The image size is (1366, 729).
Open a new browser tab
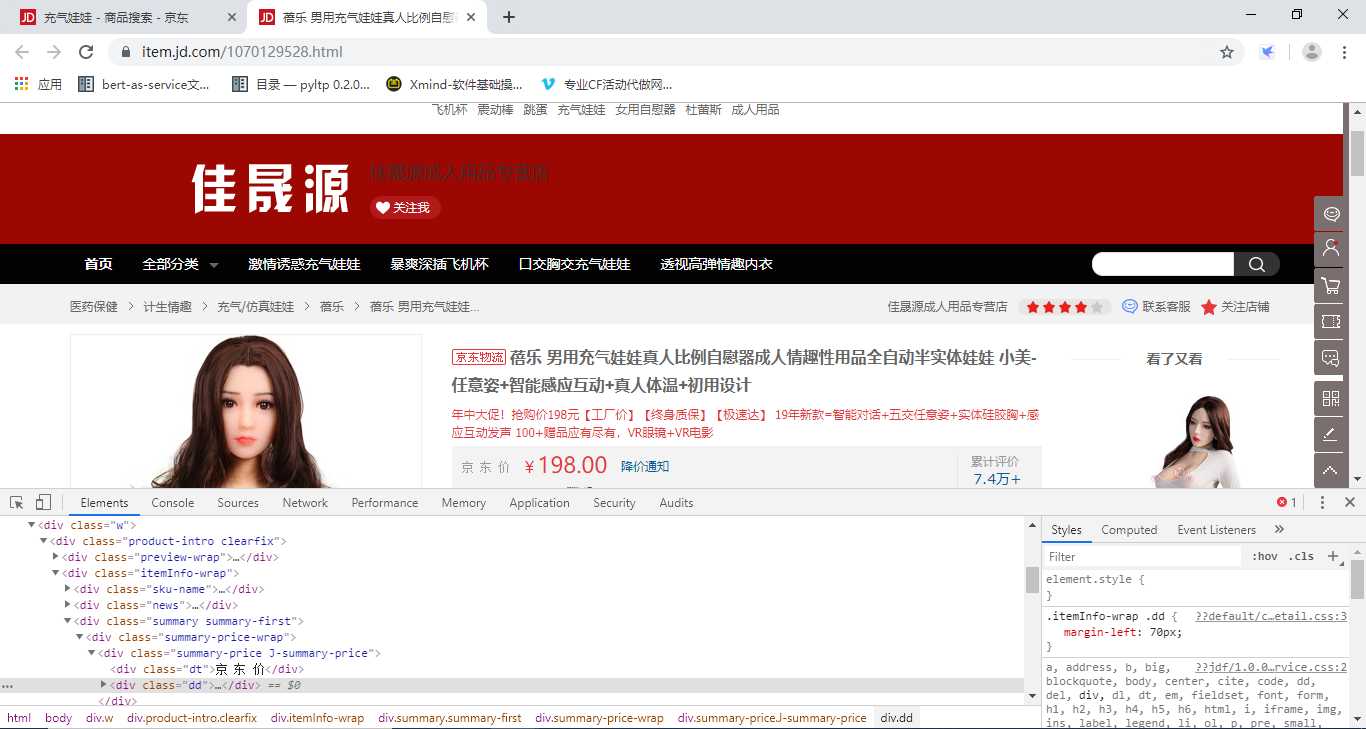(509, 17)
